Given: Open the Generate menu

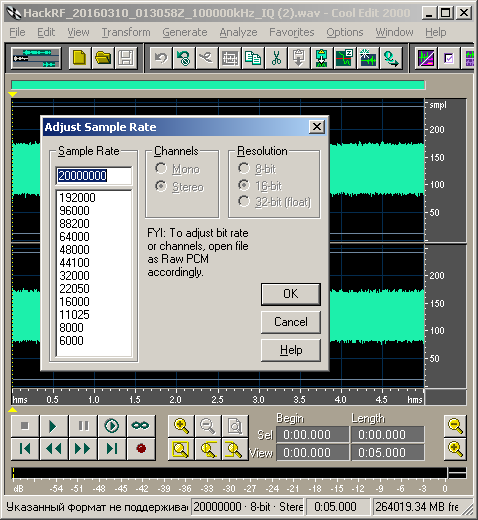Looking at the screenshot, I should coord(185,32).
